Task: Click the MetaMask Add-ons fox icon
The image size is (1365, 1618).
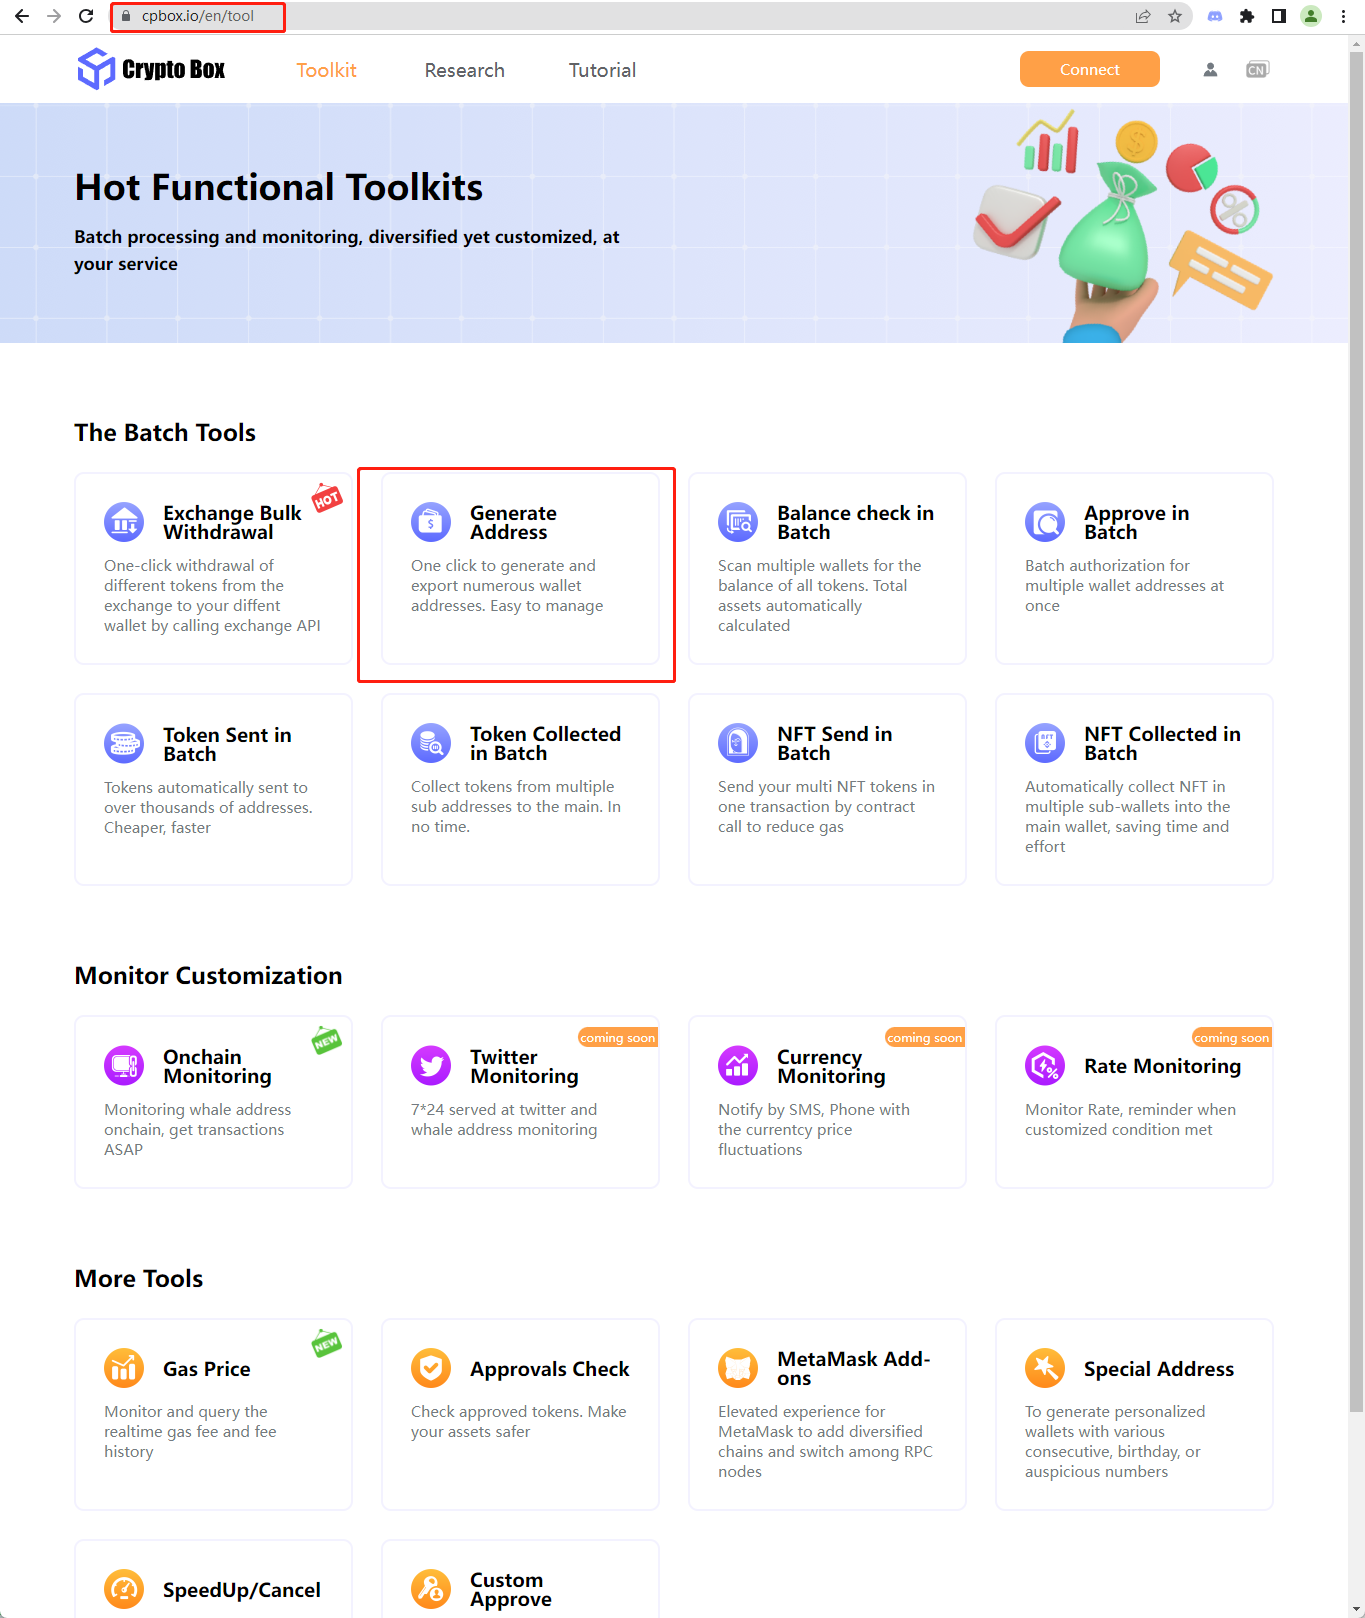Action: (738, 1368)
